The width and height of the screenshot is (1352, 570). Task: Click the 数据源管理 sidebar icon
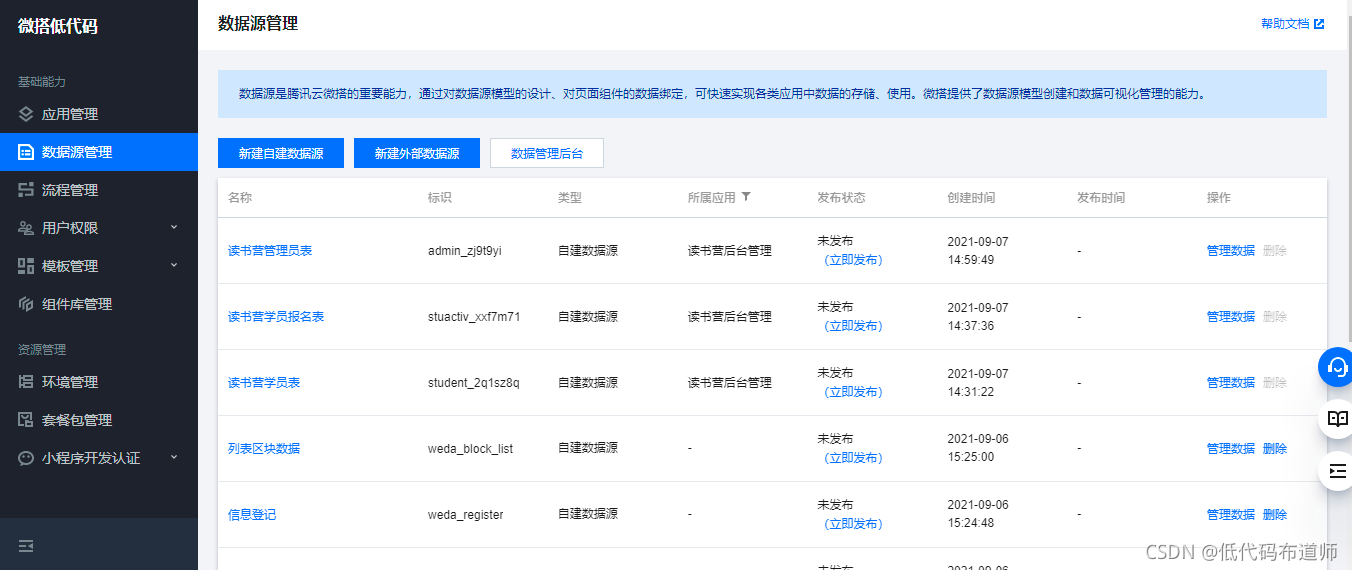(x=26, y=152)
